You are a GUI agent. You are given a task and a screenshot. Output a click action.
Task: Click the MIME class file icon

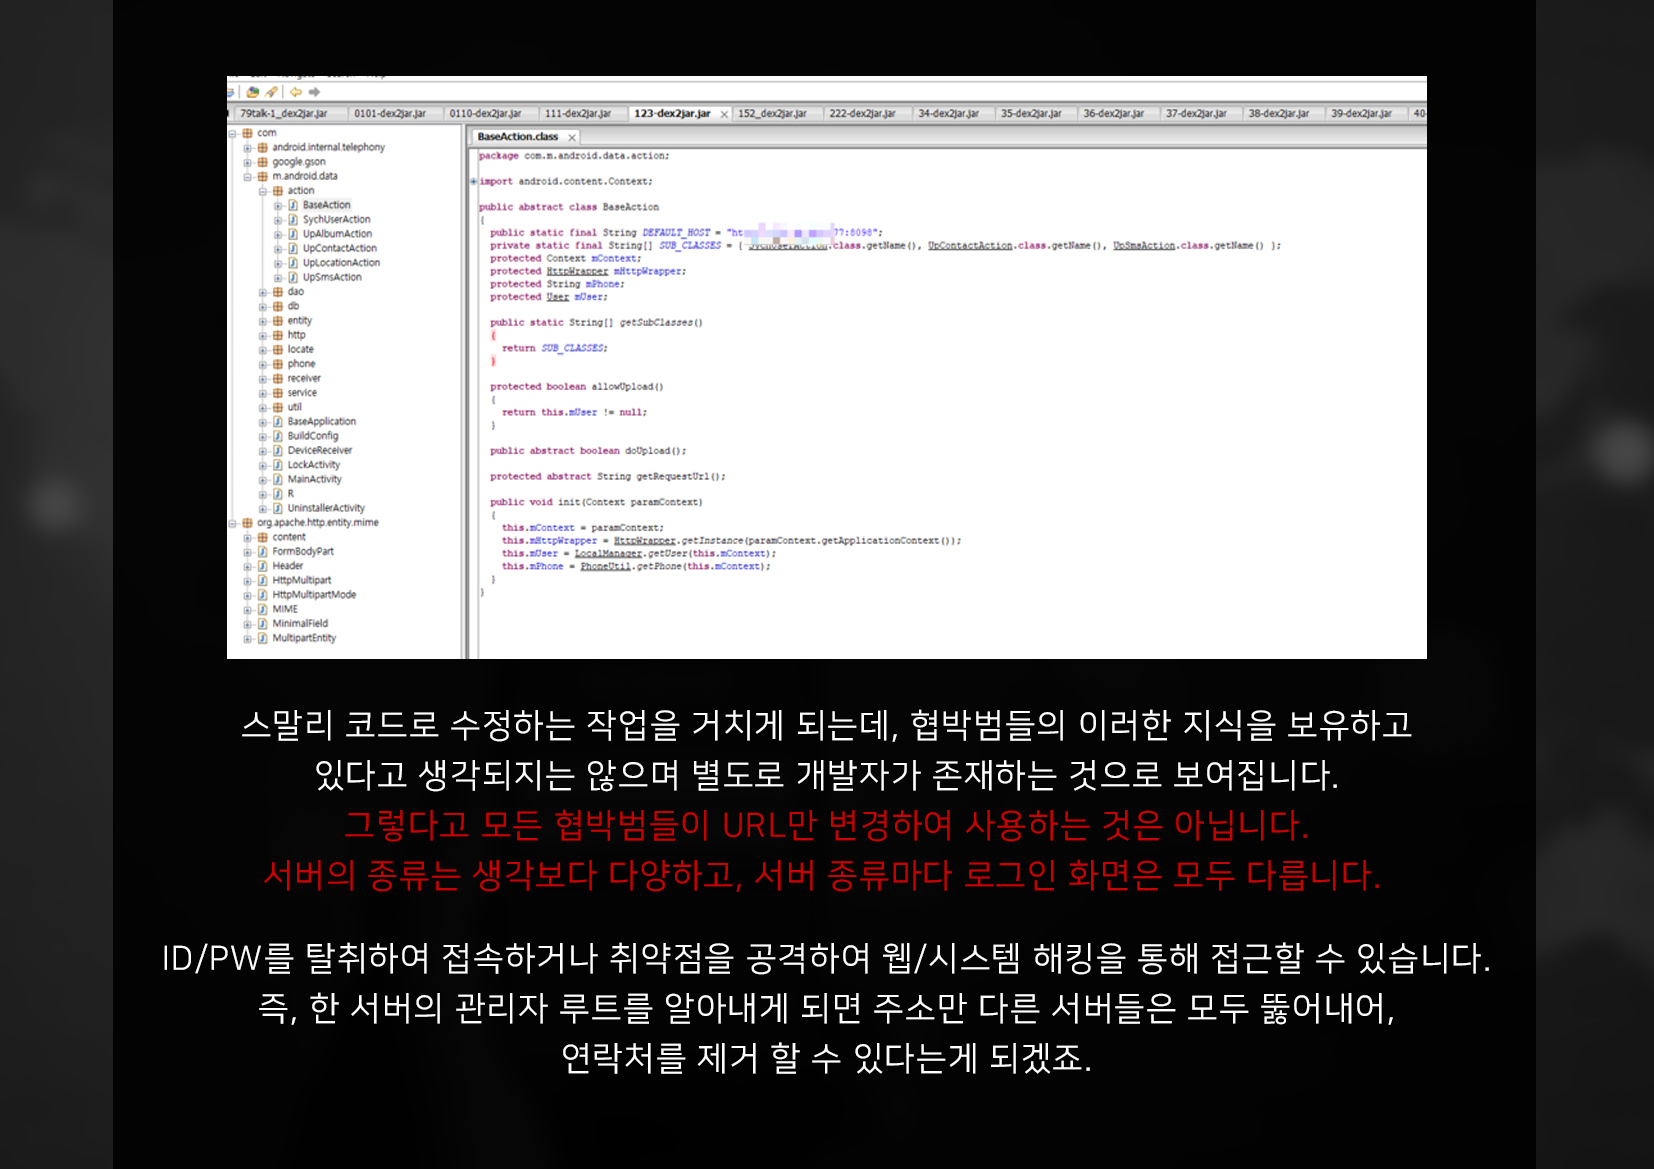click(x=263, y=609)
